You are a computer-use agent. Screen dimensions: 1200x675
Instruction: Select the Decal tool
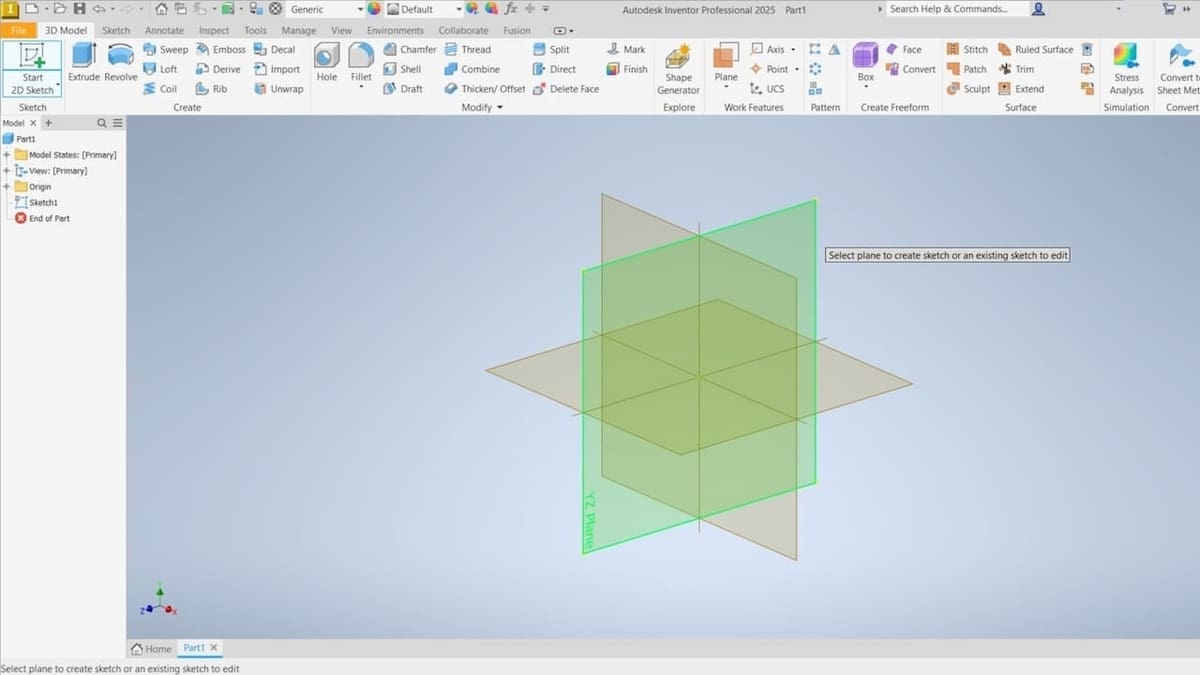275,49
